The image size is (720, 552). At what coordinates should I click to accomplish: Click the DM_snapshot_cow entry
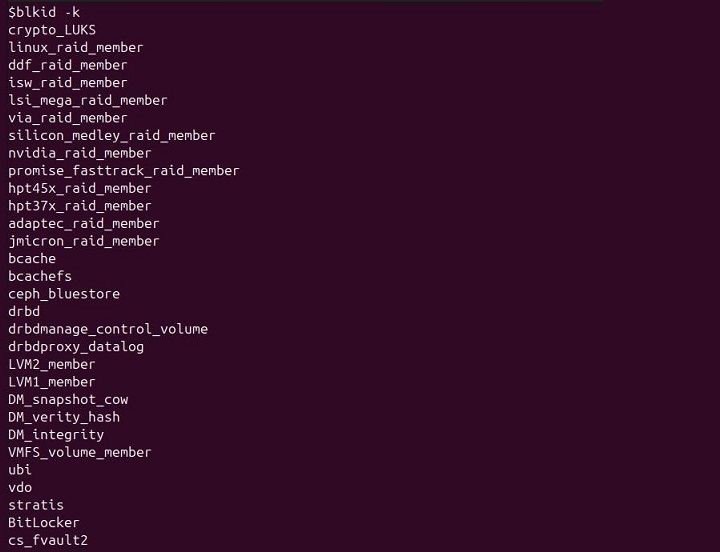coord(68,399)
